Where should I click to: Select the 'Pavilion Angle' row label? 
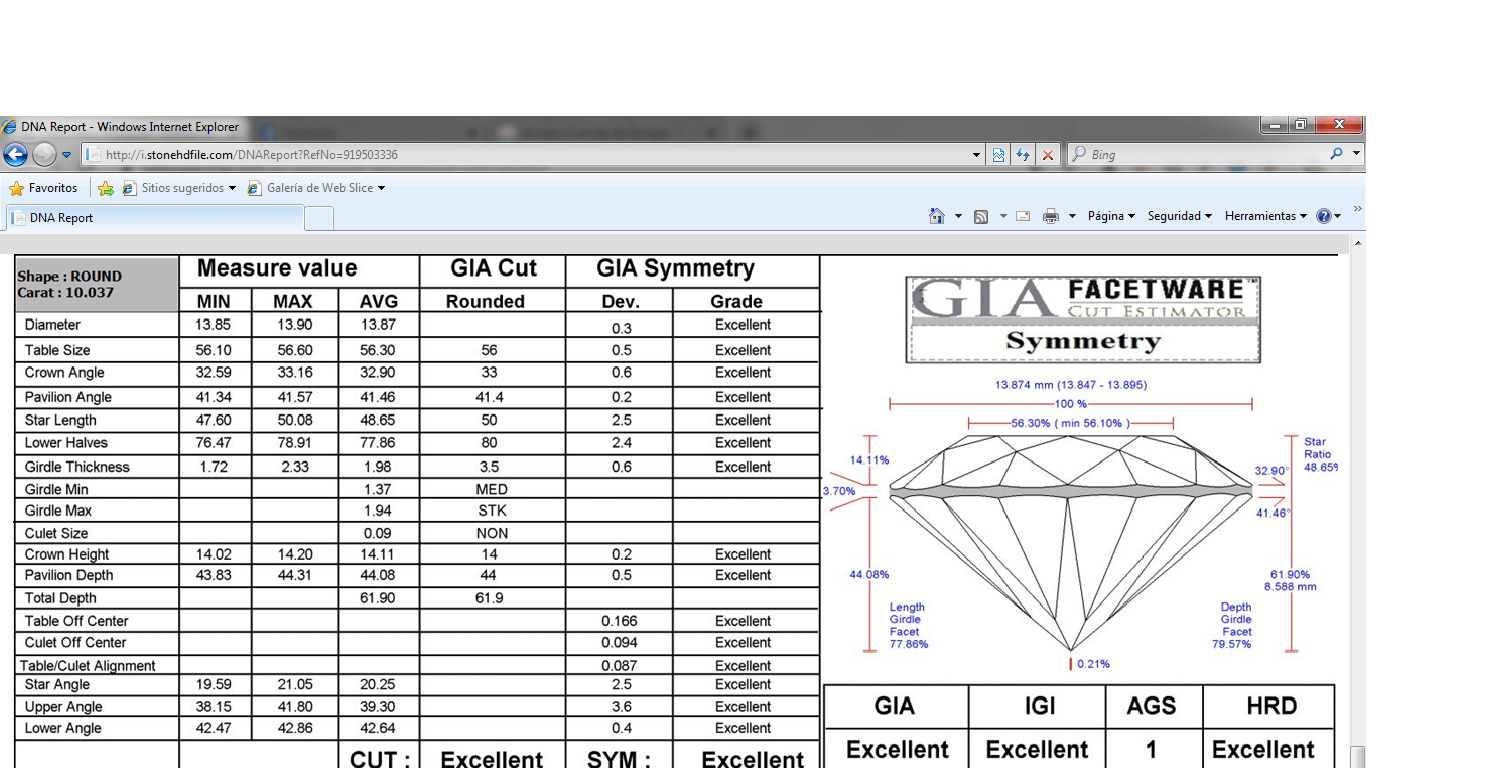pos(68,397)
